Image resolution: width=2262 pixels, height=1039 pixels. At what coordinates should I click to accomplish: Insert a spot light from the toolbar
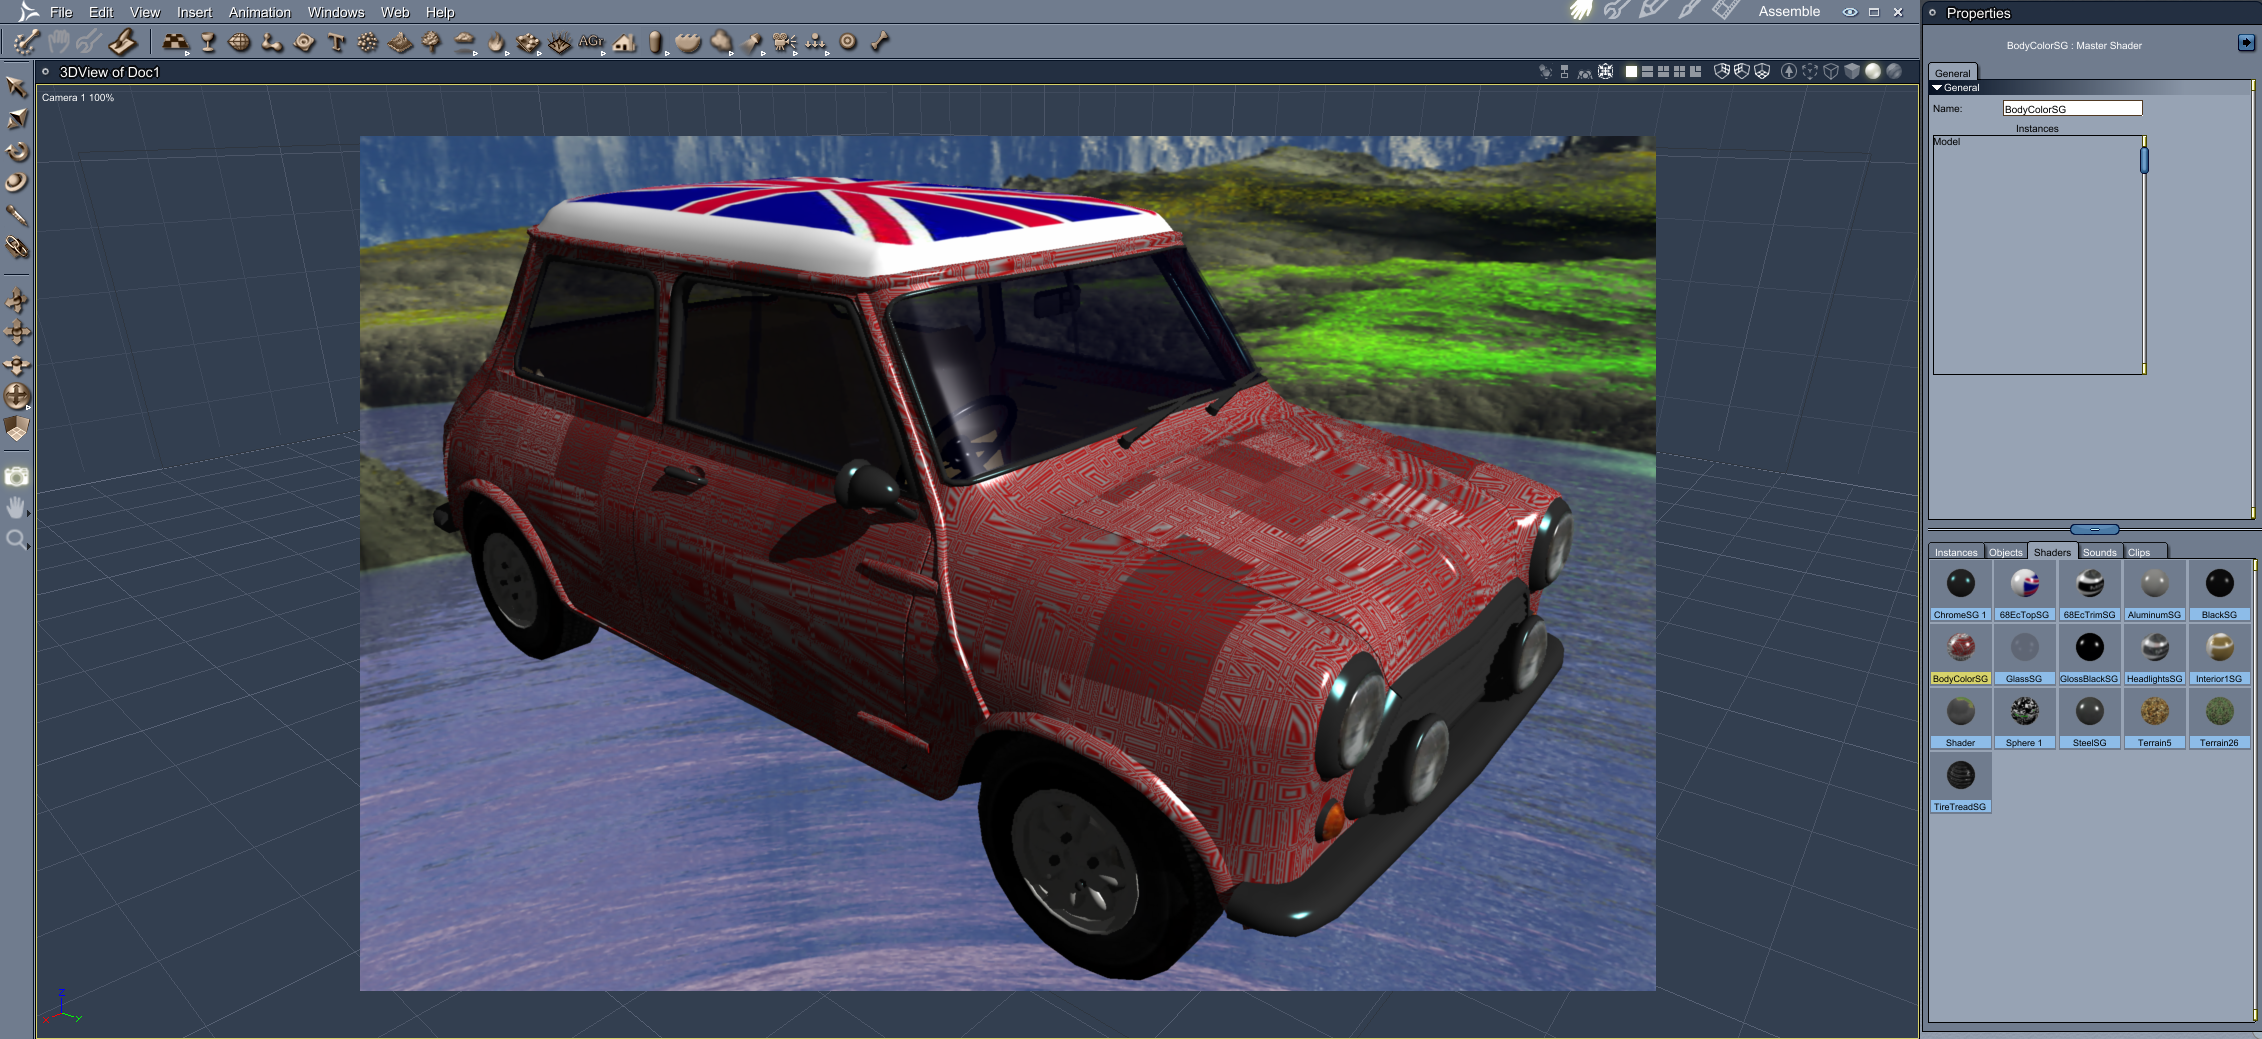[752, 42]
